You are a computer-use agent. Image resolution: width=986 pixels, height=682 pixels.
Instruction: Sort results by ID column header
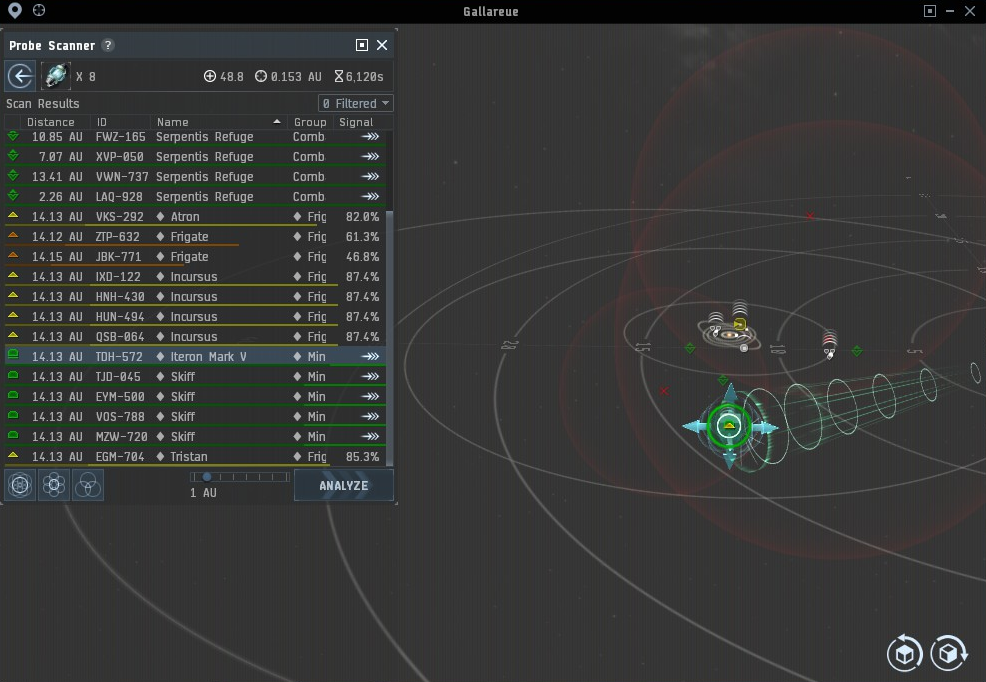[x=121, y=122]
